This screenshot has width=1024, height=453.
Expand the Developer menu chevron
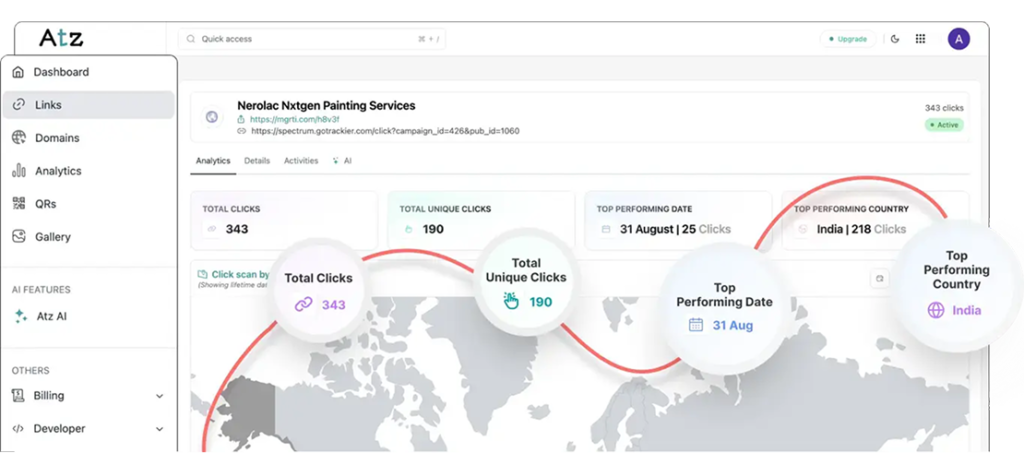[160, 429]
